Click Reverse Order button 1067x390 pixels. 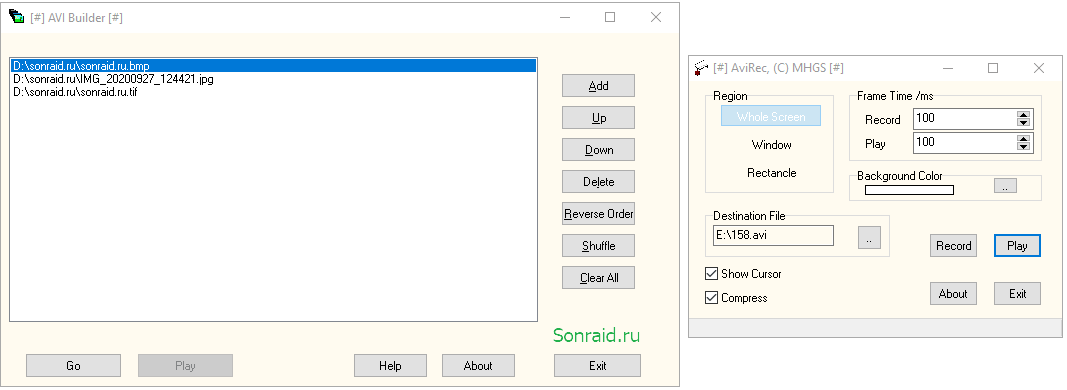pos(598,214)
